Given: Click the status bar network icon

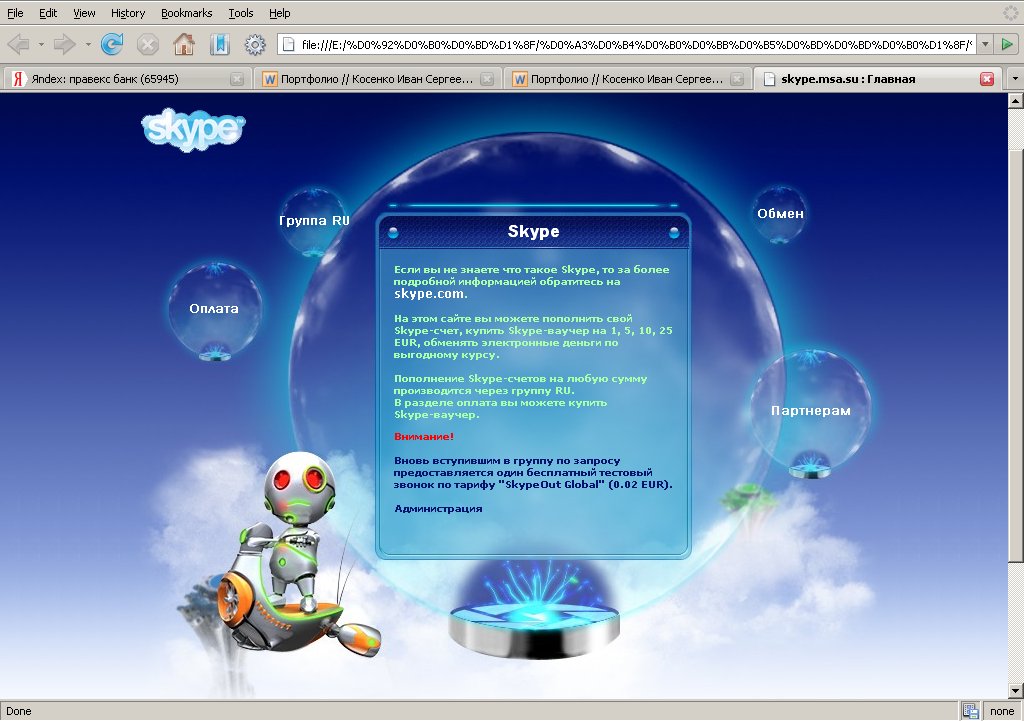Looking at the screenshot, I should coord(970,711).
